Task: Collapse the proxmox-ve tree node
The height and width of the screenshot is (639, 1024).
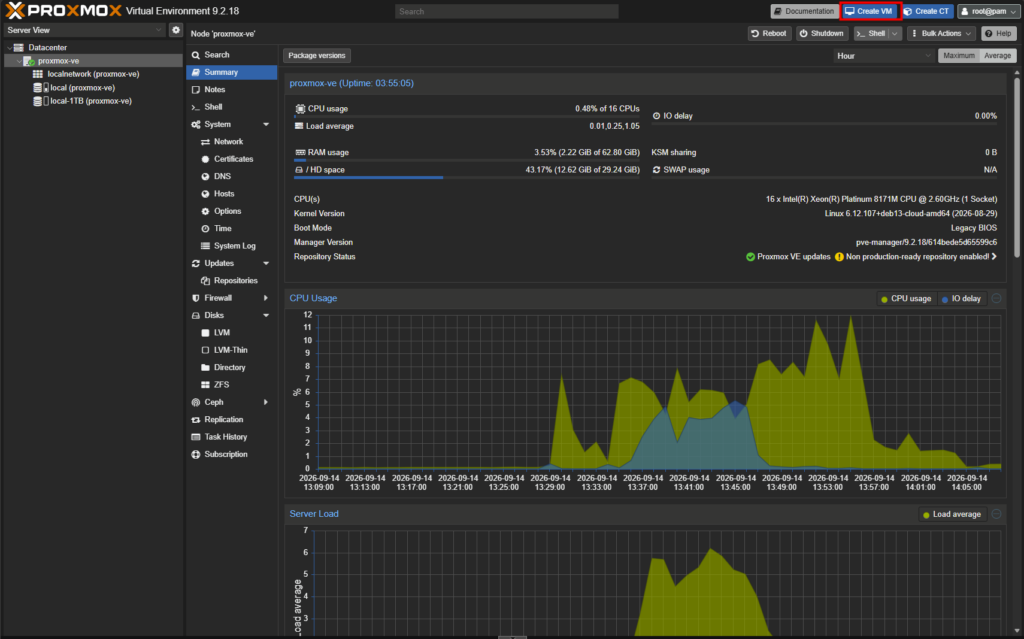Action: [19, 61]
